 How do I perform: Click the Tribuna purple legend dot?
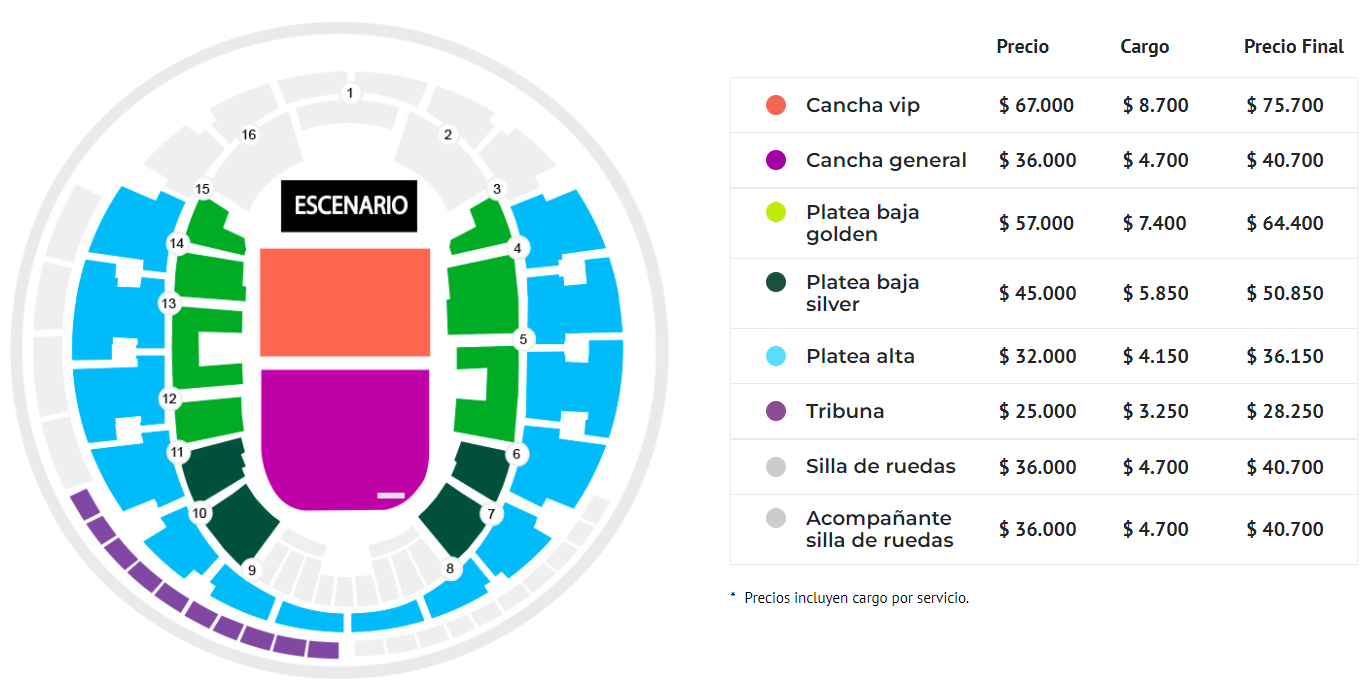pyautogui.click(x=776, y=411)
